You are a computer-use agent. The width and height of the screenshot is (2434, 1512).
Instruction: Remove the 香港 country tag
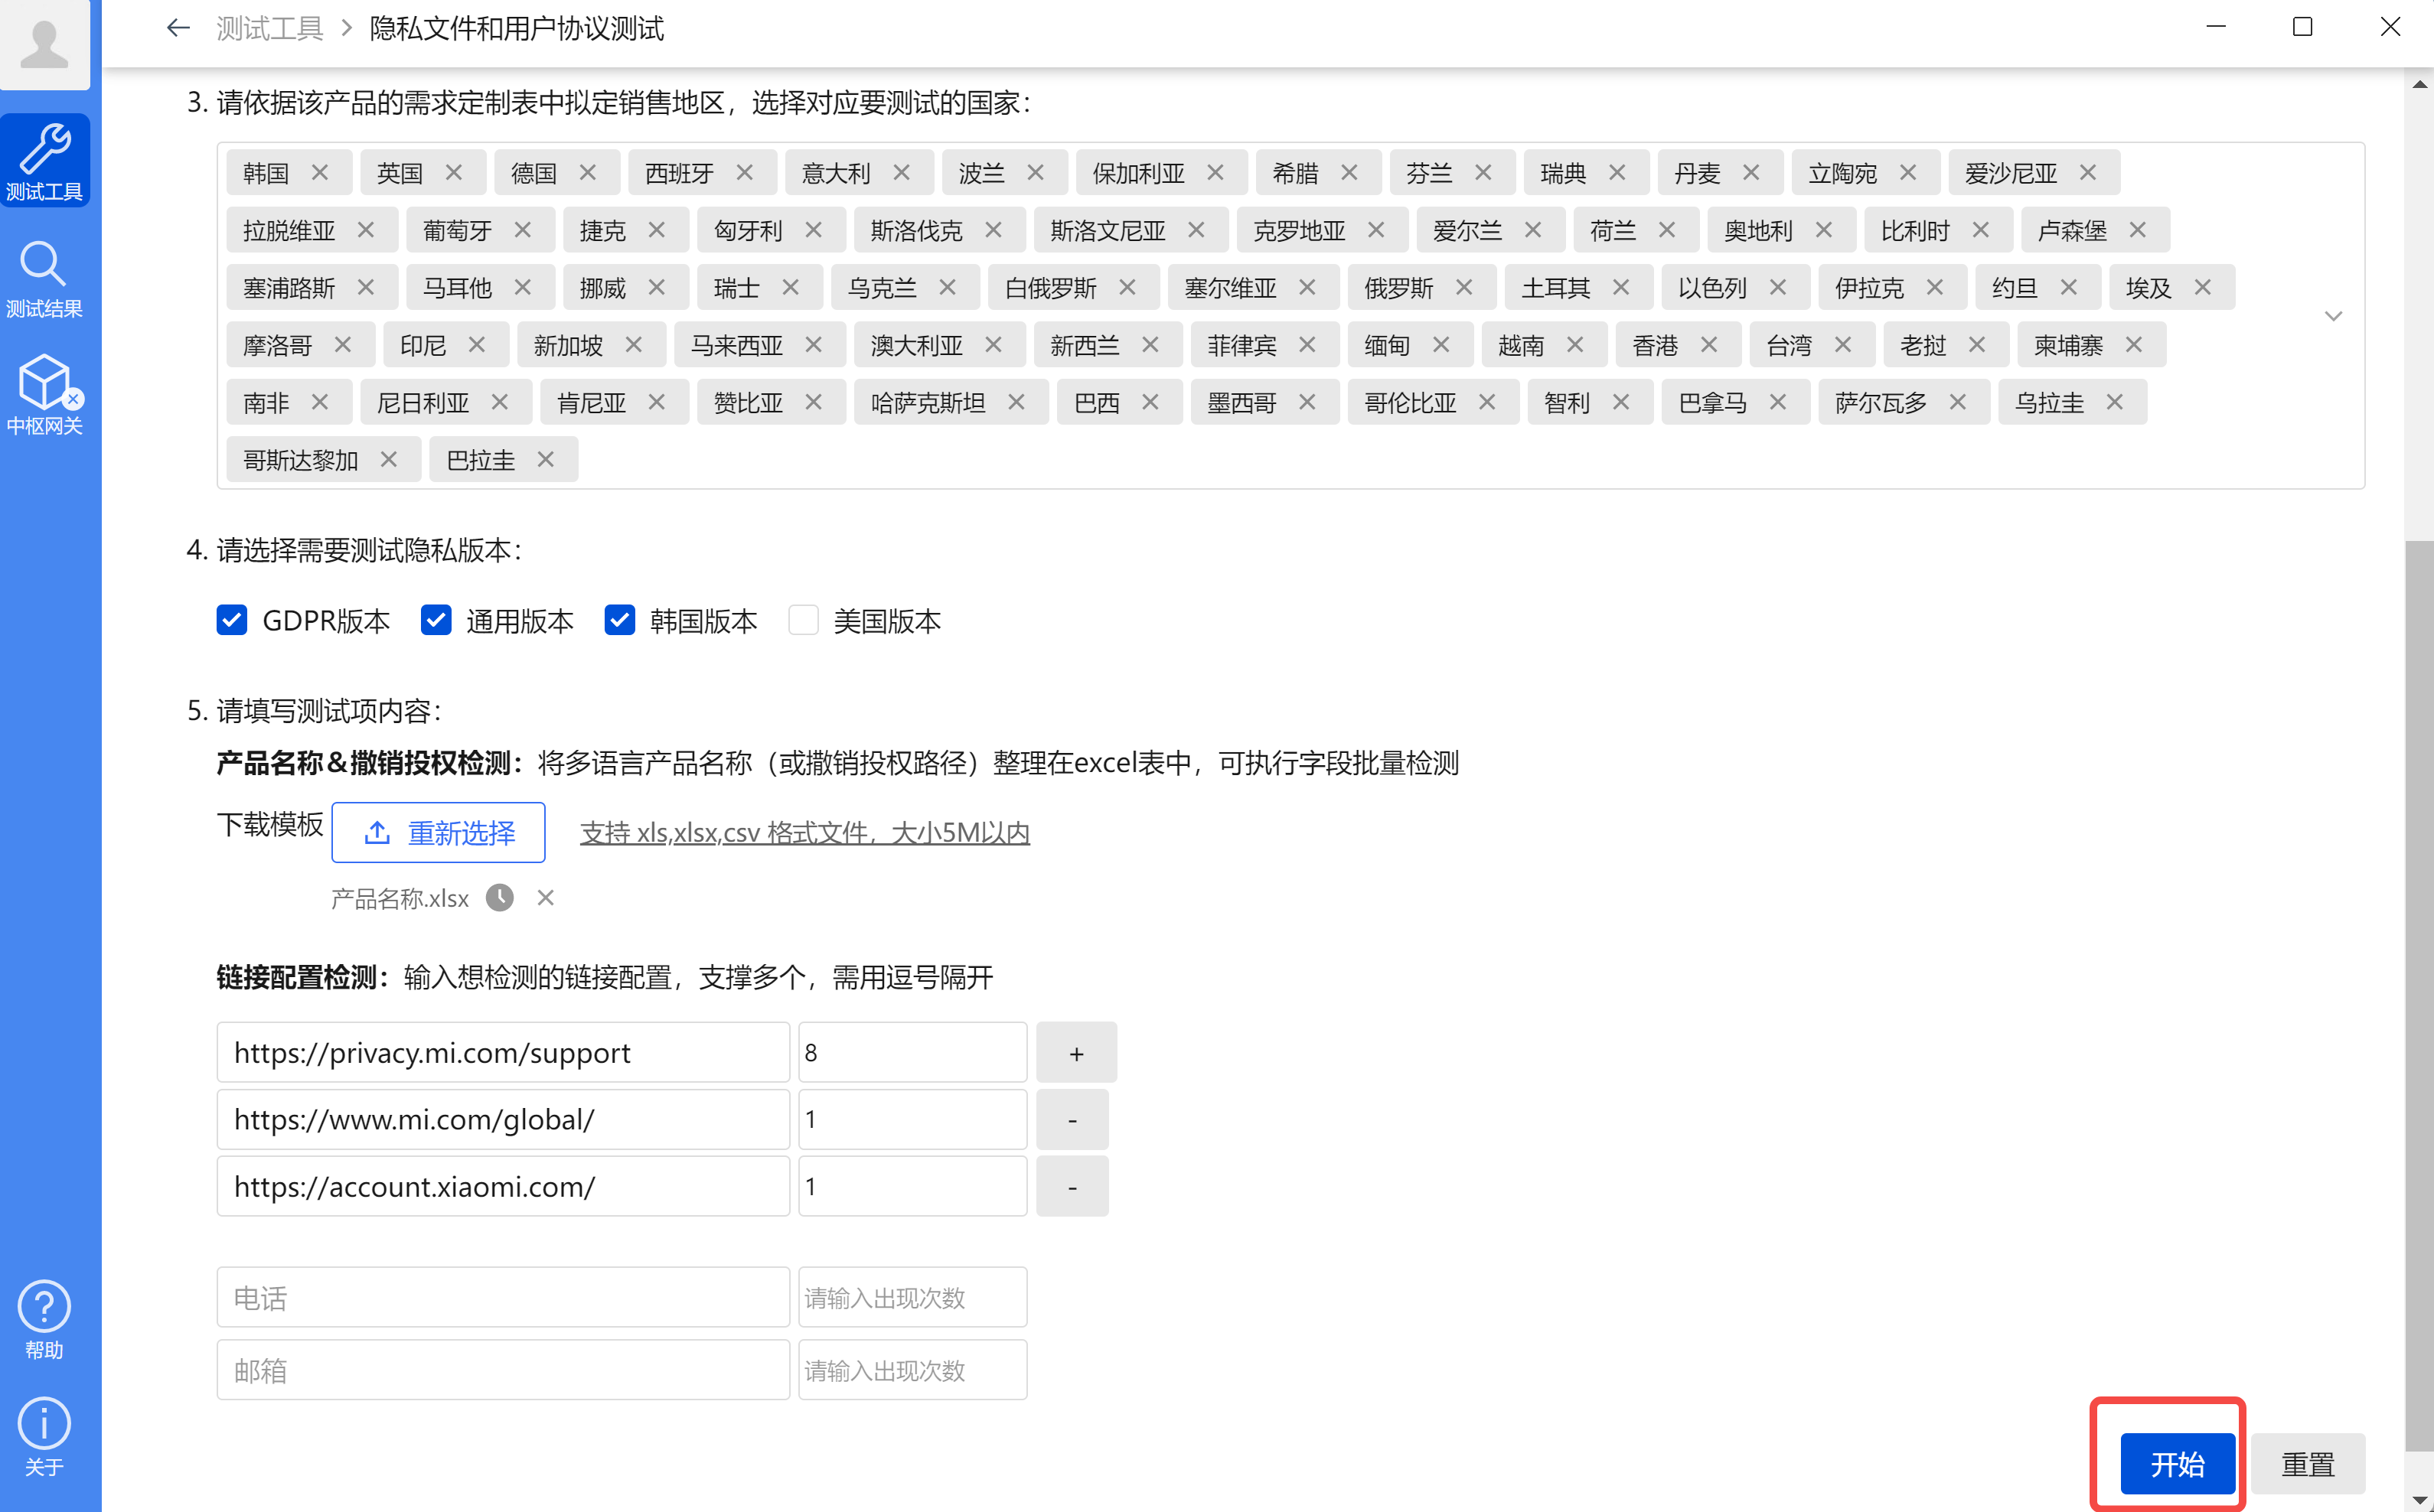click(1709, 344)
